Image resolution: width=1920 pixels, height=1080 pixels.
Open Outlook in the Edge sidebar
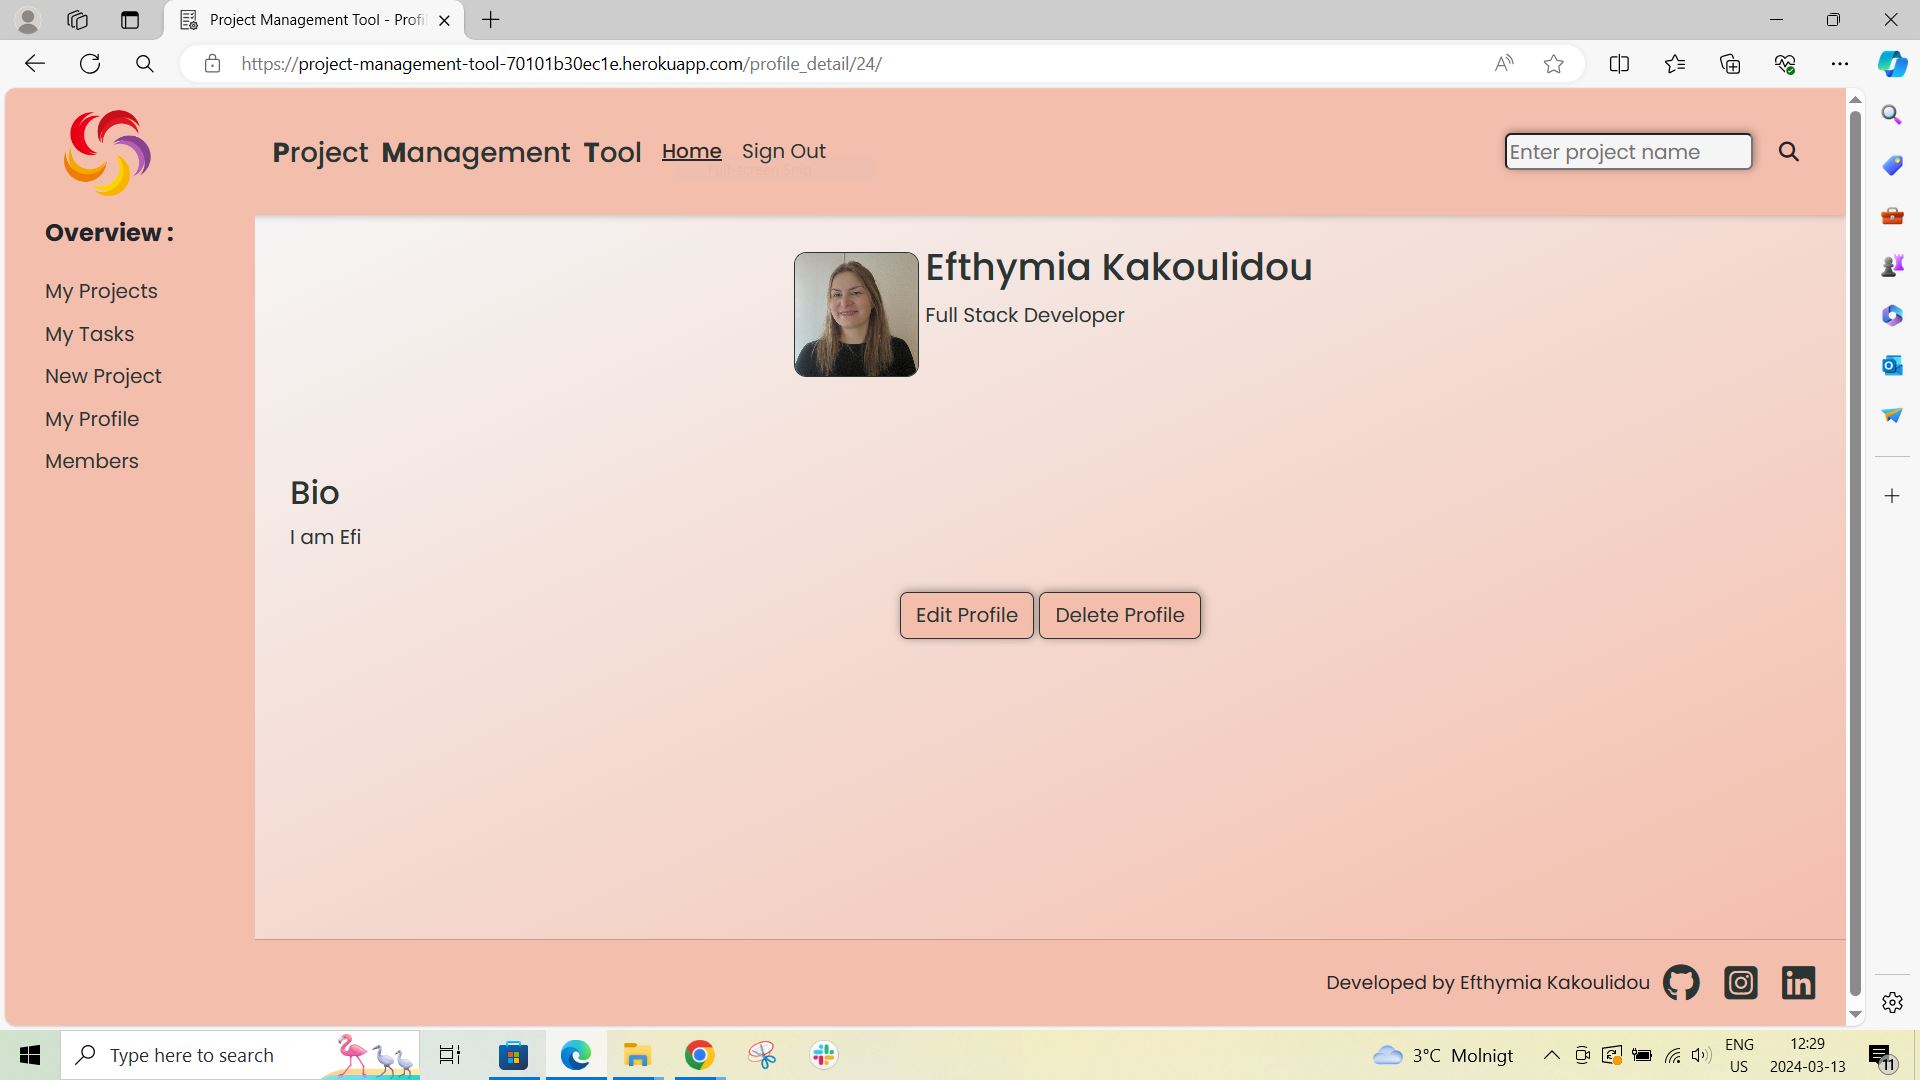pyautogui.click(x=1891, y=365)
